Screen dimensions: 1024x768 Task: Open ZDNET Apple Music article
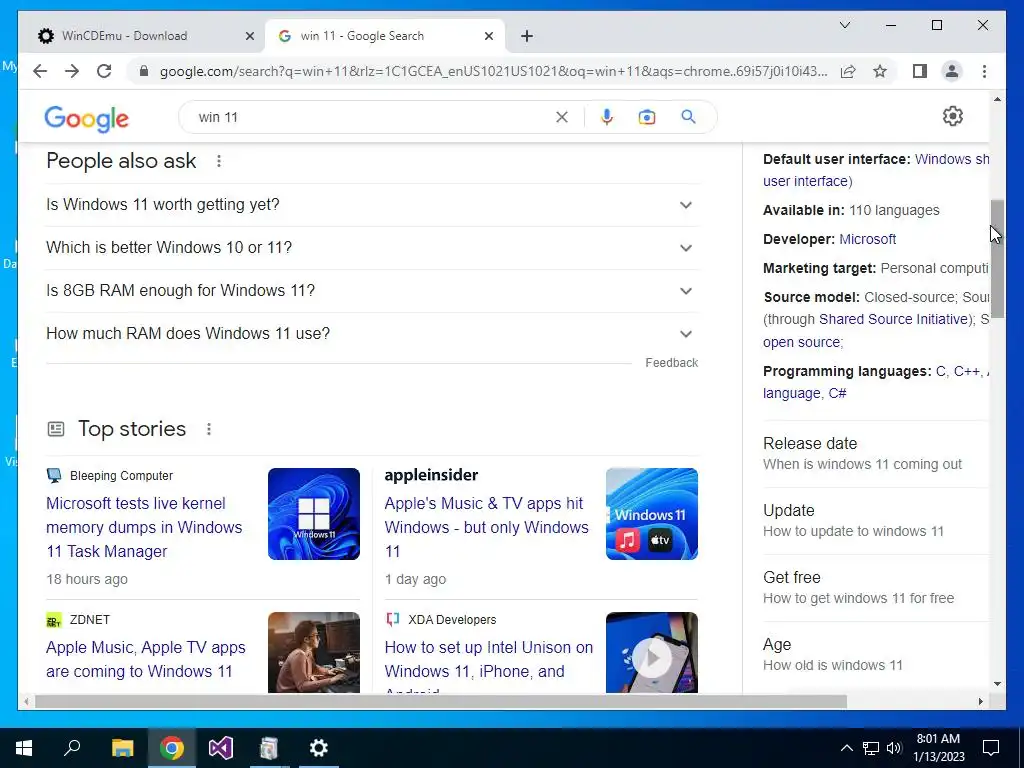(146, 659)
